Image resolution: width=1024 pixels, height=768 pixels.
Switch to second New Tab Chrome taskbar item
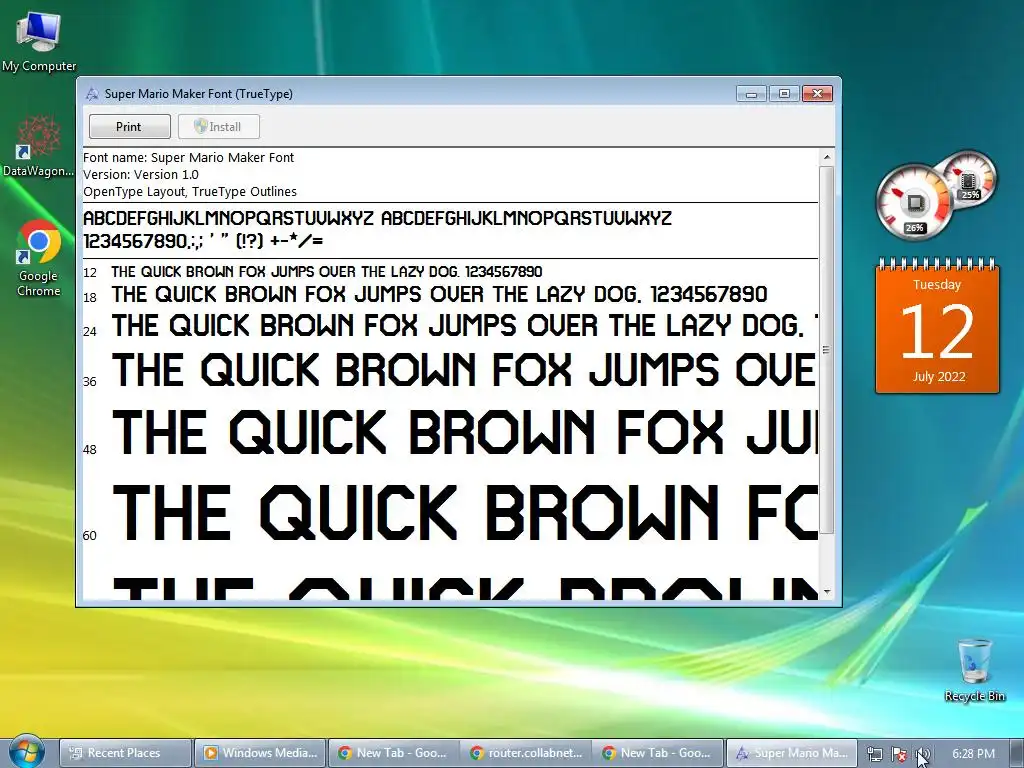click(x=659, y=753)
